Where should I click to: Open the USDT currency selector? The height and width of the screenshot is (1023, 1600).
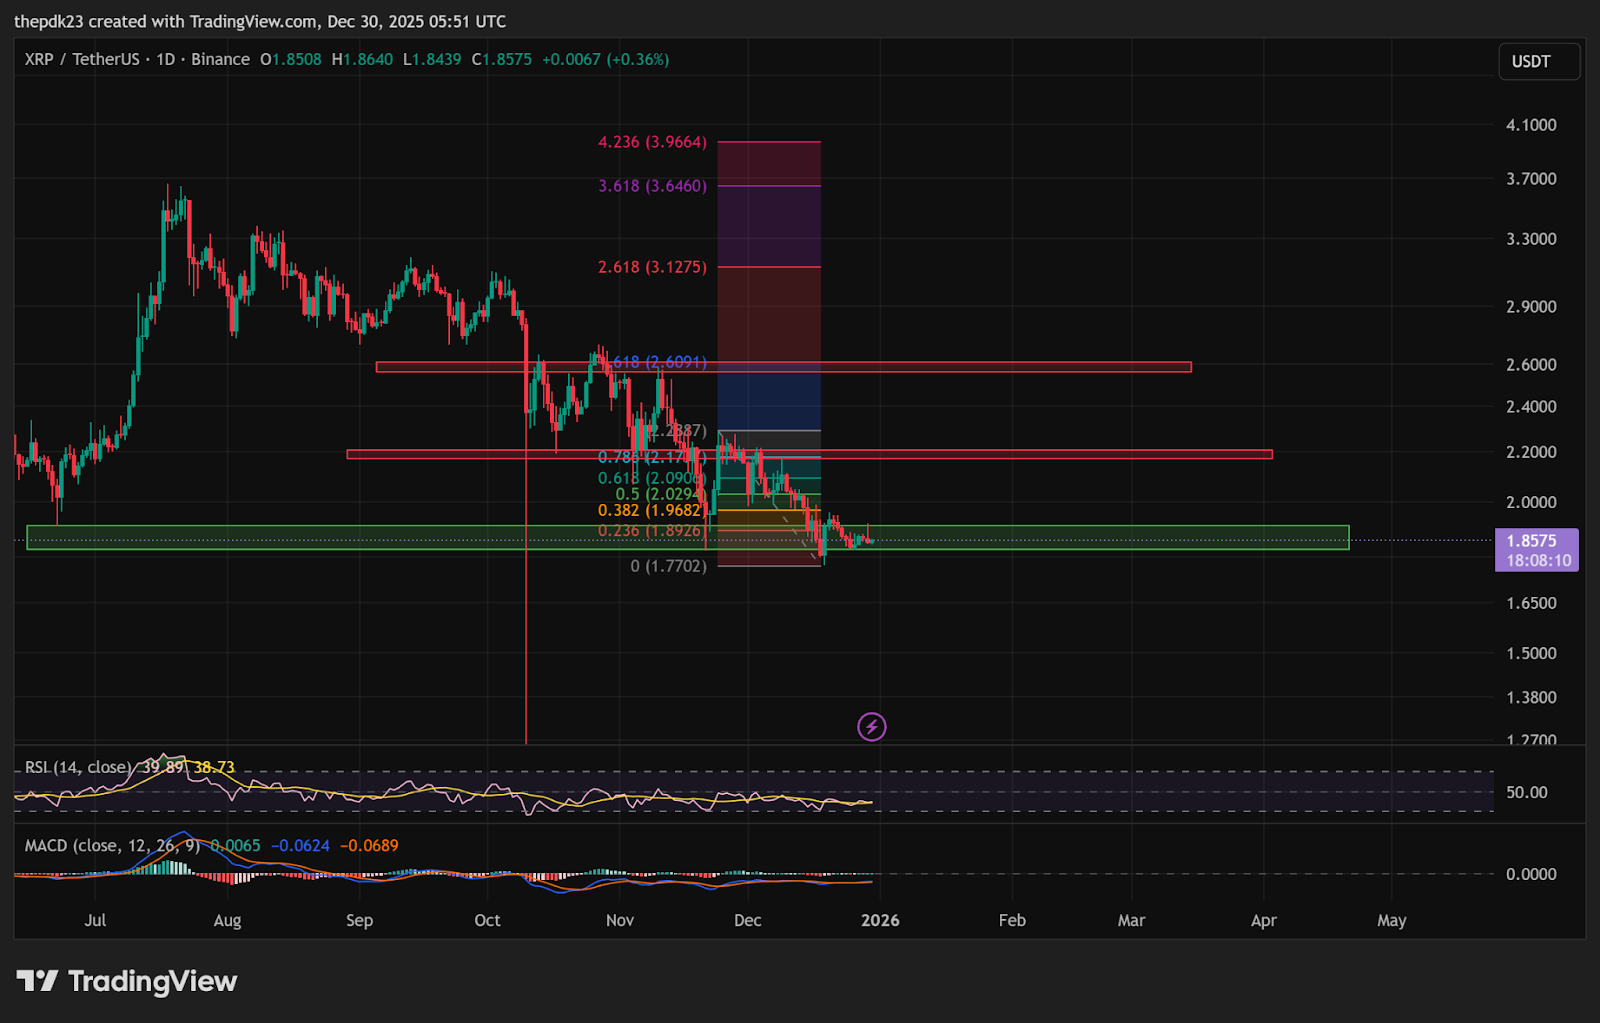(1538, 62)
